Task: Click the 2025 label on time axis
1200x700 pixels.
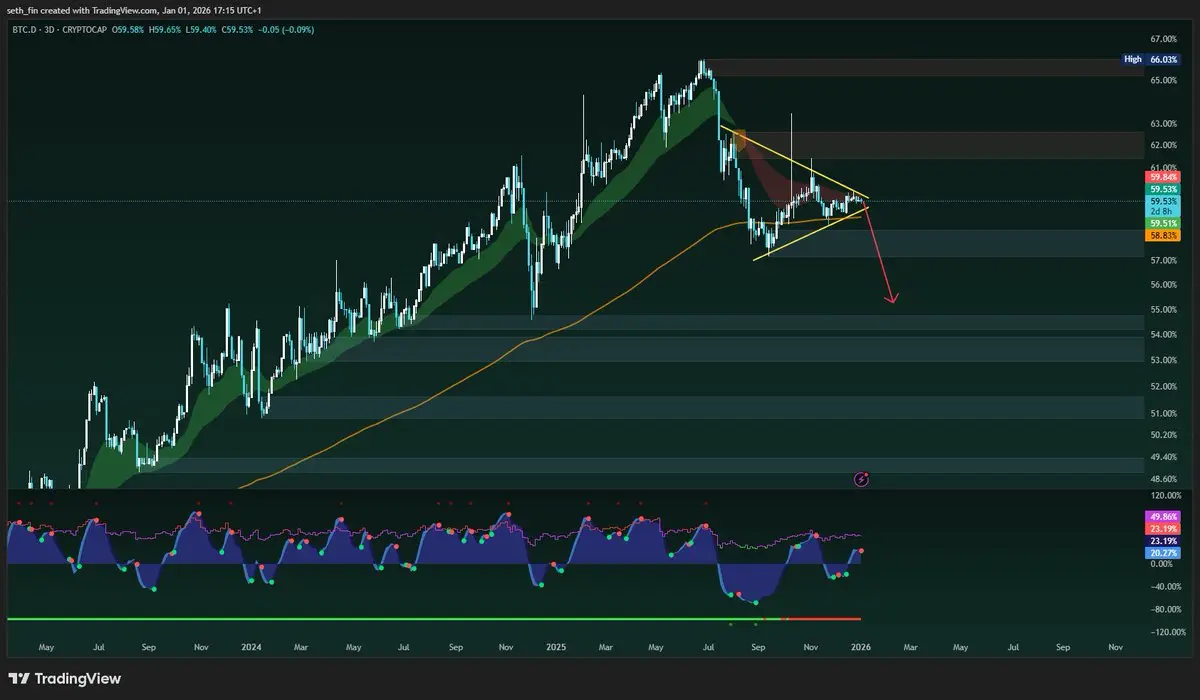Action: [x=555, y=647]
